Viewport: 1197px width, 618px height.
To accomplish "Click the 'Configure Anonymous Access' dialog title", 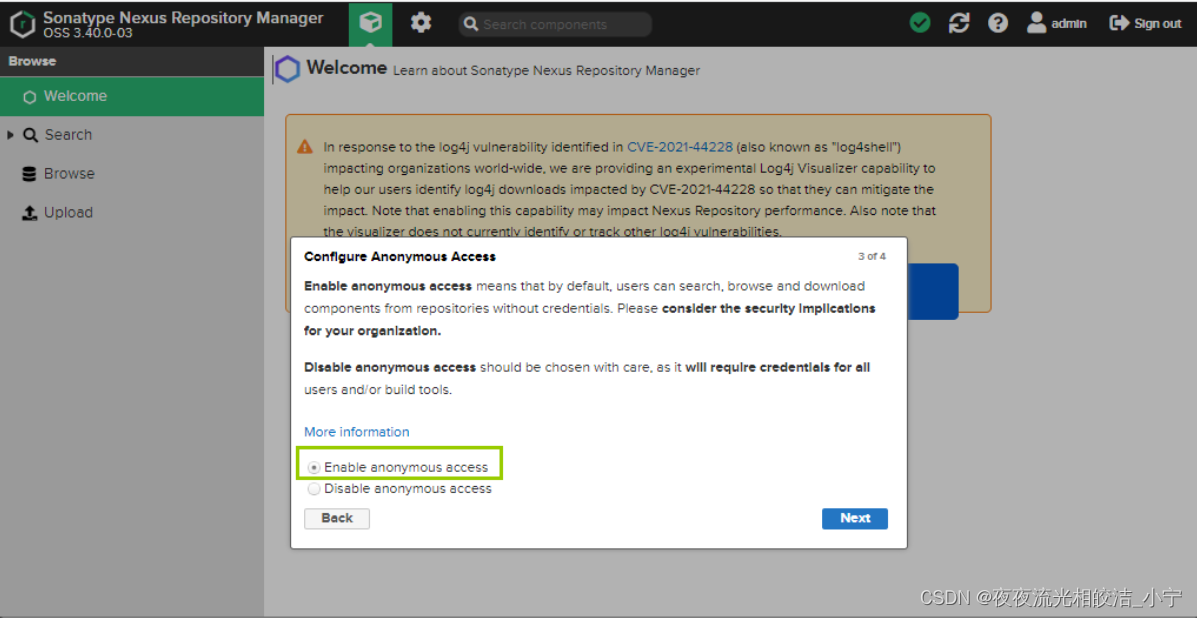I will click(400, 256).
